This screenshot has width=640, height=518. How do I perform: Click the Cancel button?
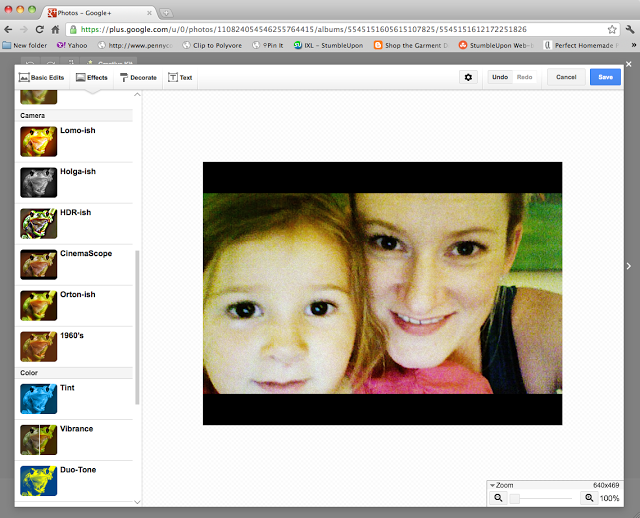coord(566,77)
